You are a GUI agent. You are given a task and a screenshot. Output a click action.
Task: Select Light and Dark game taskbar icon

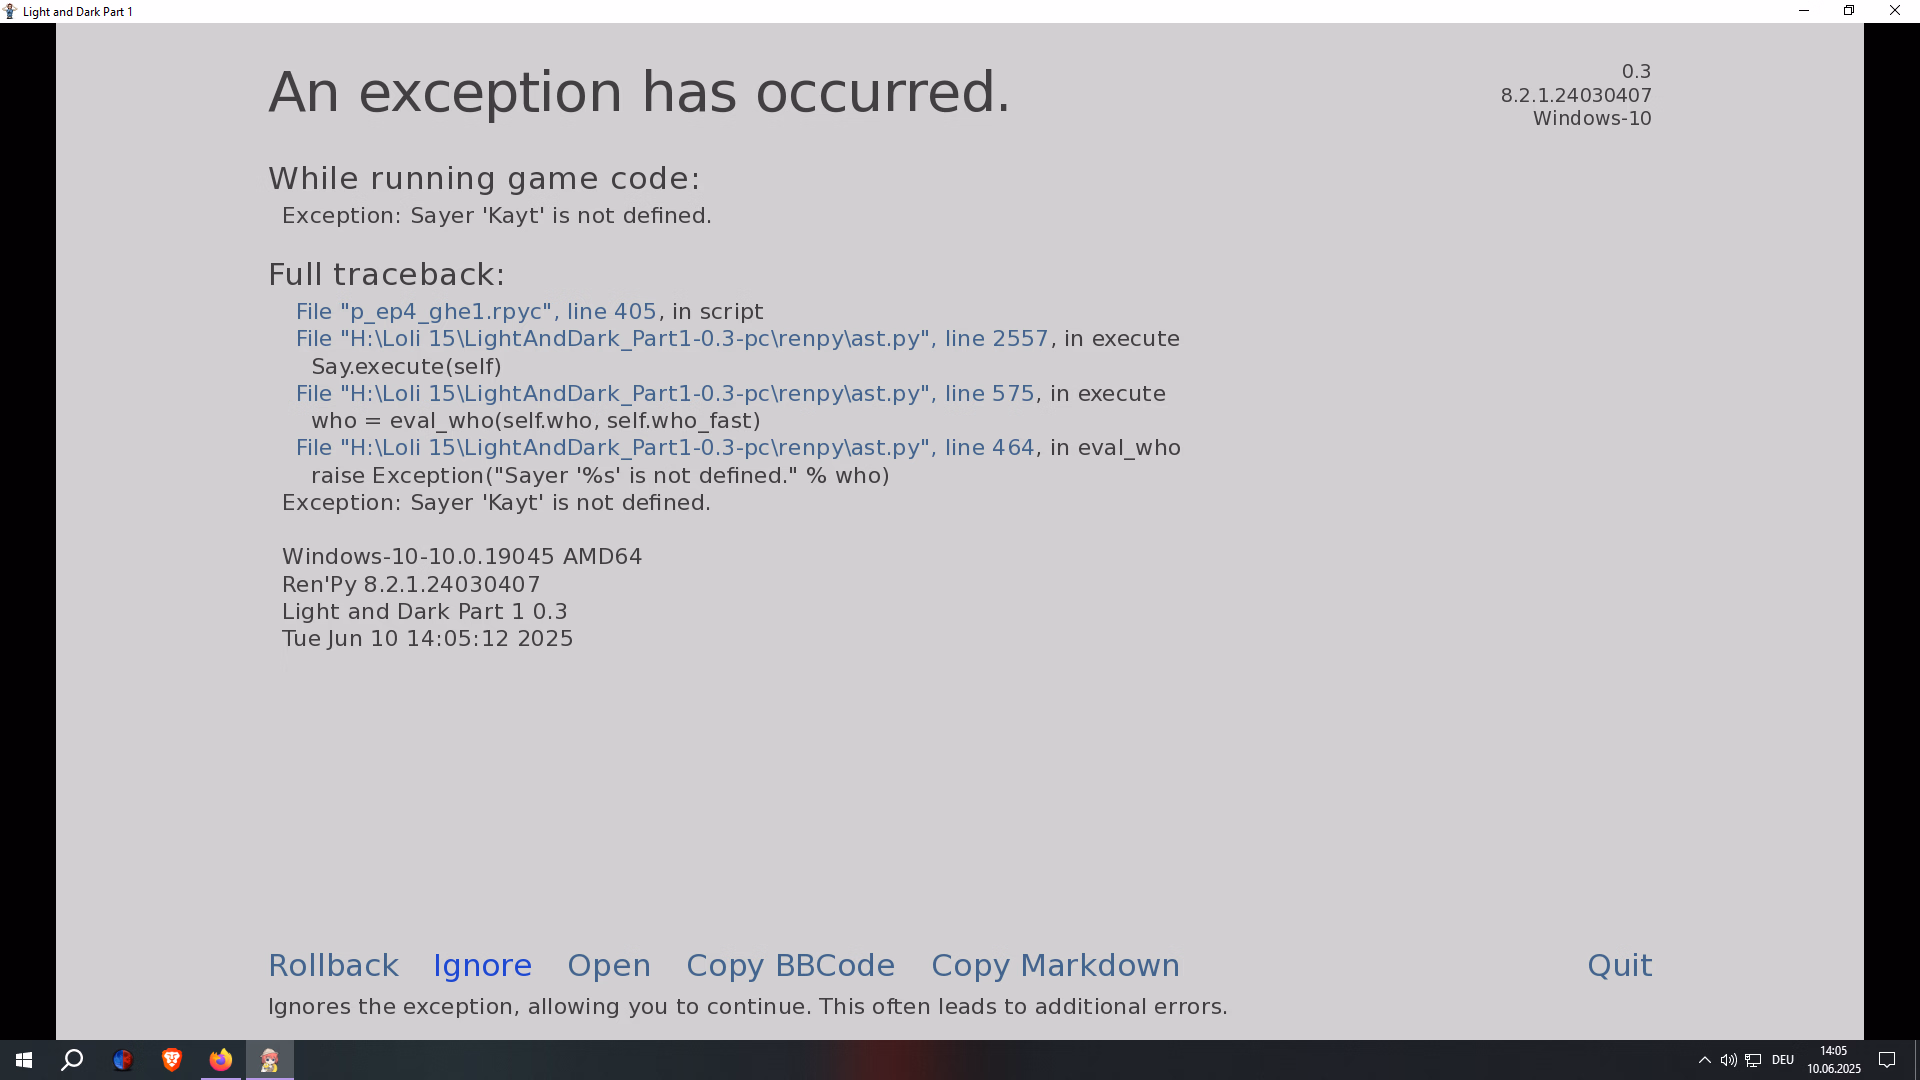click(270, 1060)
